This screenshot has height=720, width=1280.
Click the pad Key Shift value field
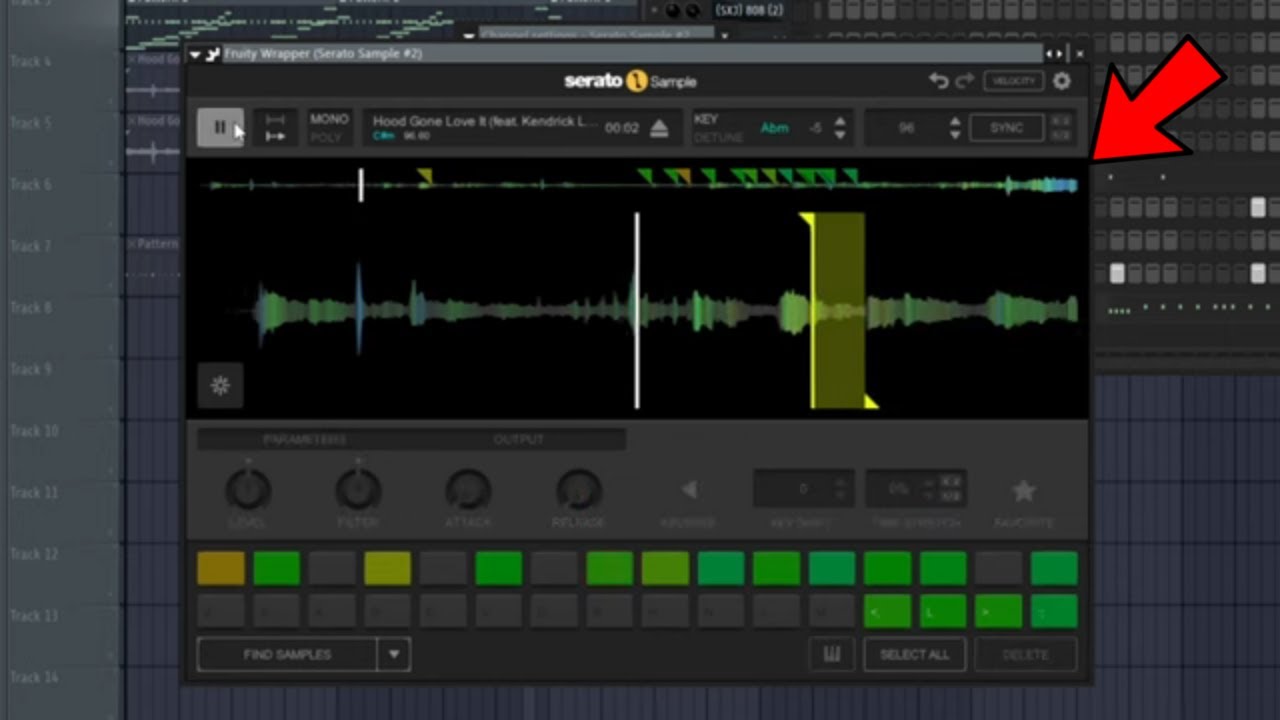click(803, 489)
